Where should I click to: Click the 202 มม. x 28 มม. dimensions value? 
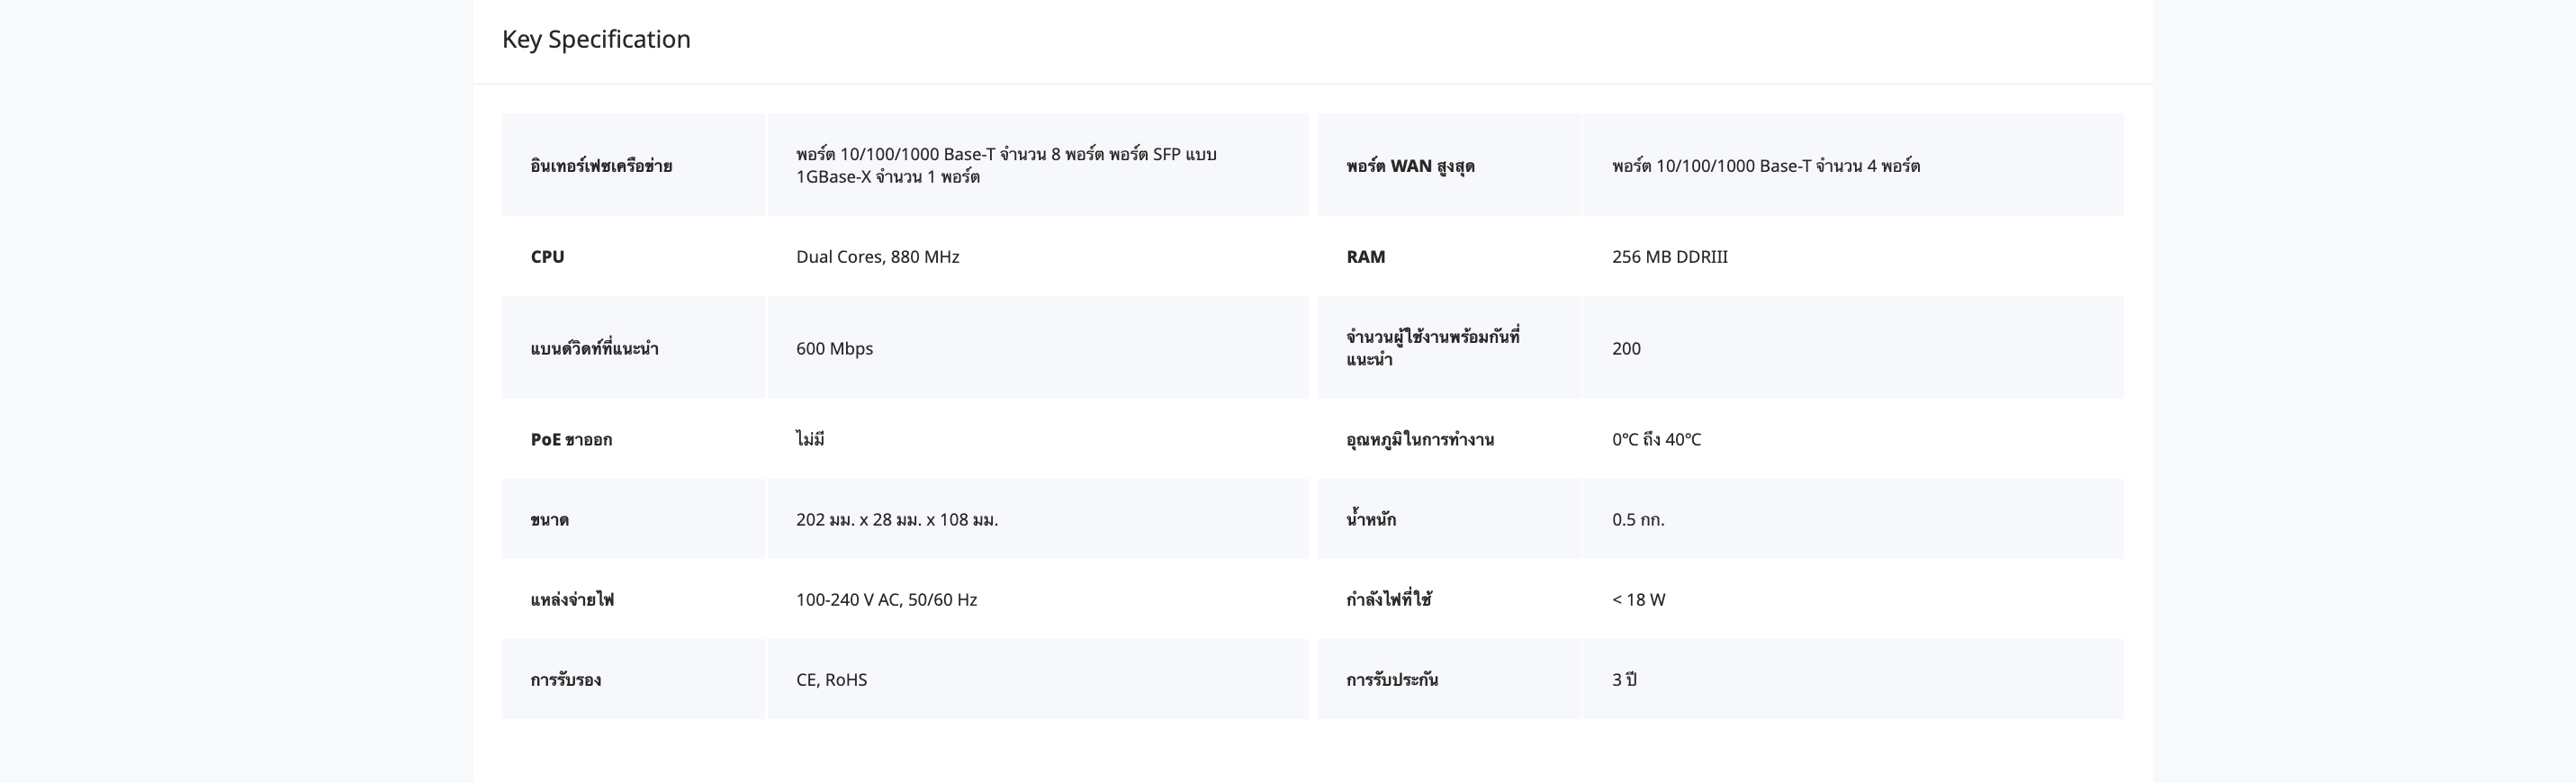896,520
